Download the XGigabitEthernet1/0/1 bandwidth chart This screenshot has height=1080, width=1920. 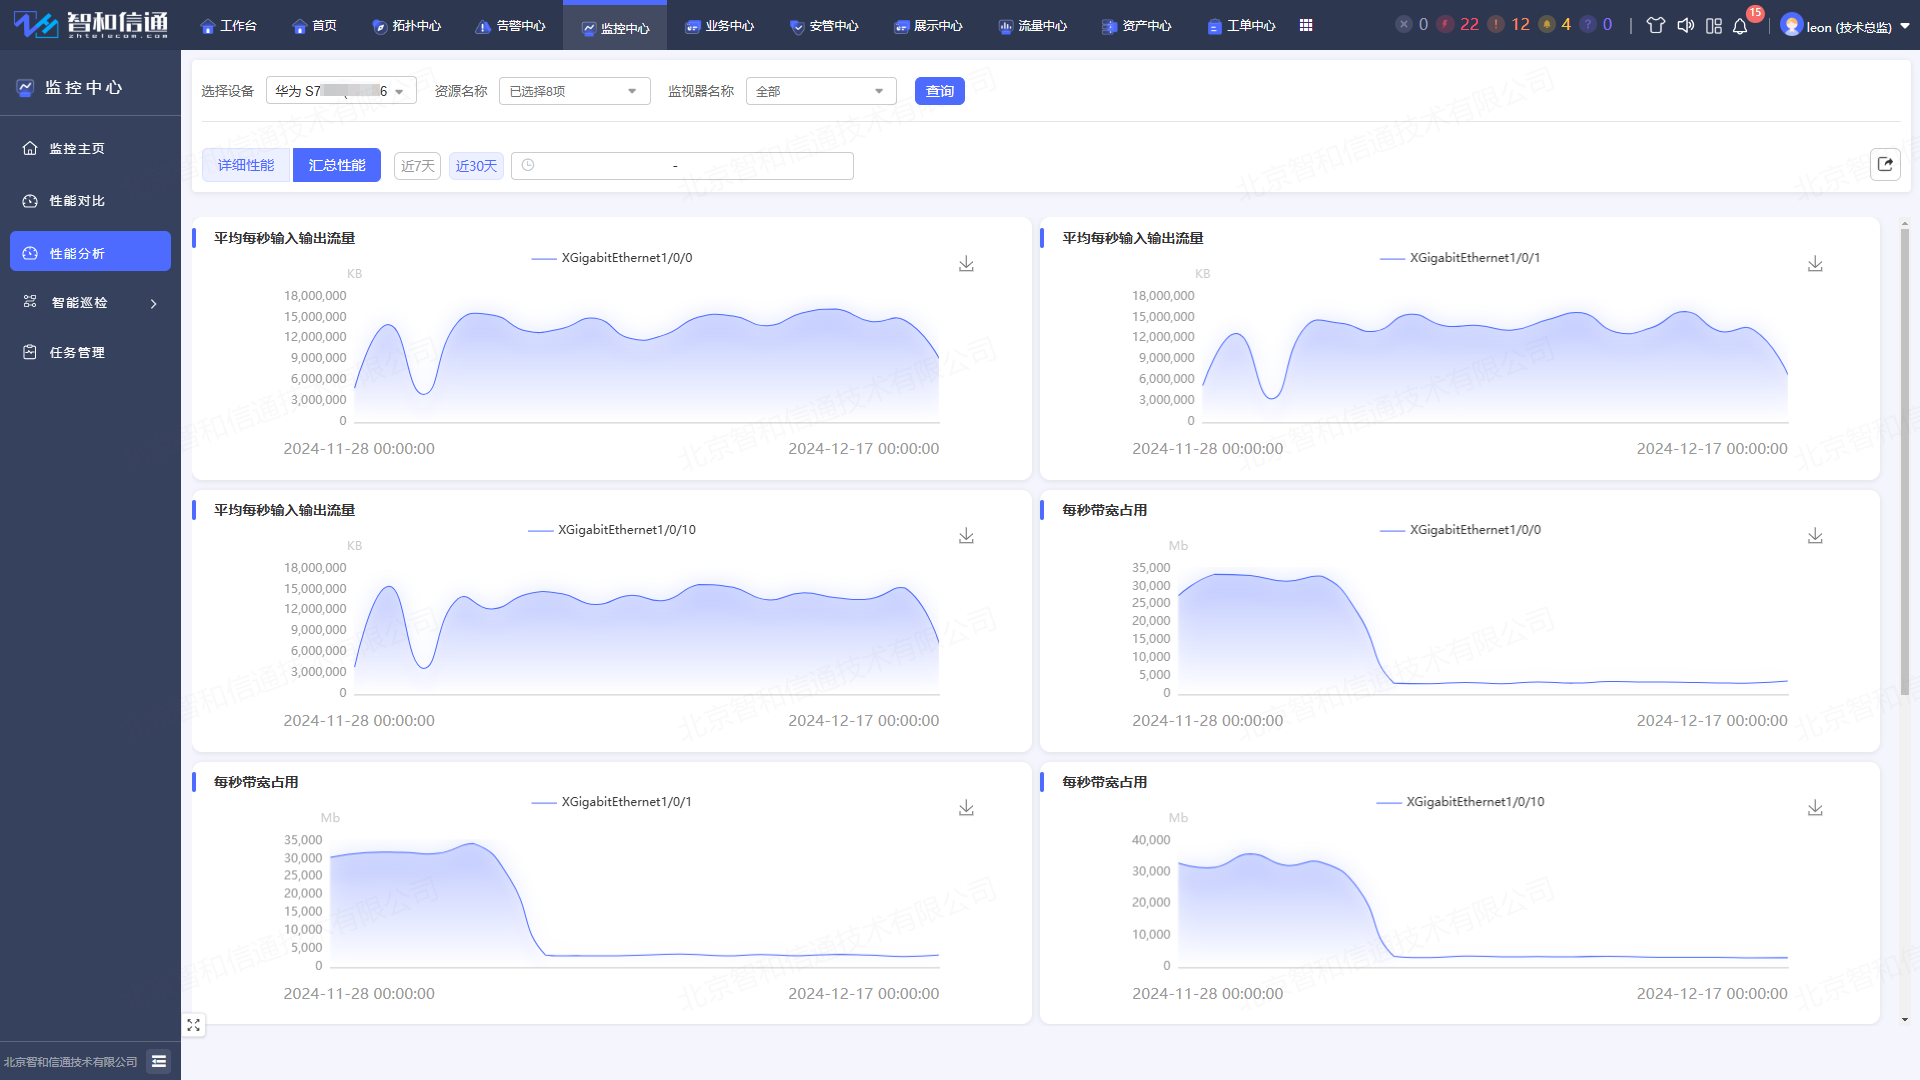pos(966,808)
